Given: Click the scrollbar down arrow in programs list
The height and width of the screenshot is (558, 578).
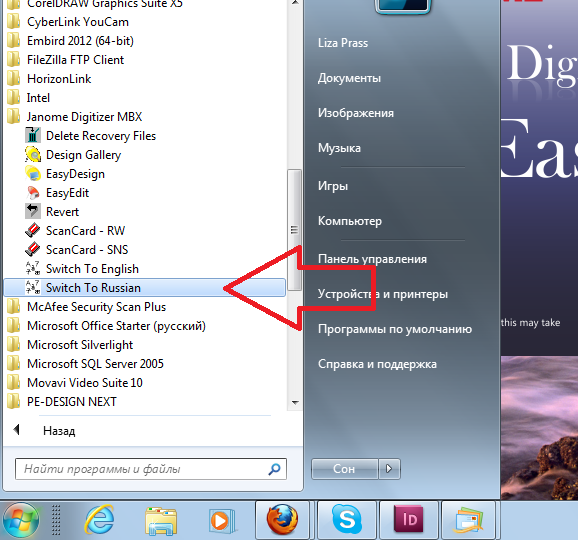Looking at the screenshot, I should [295, 402].
